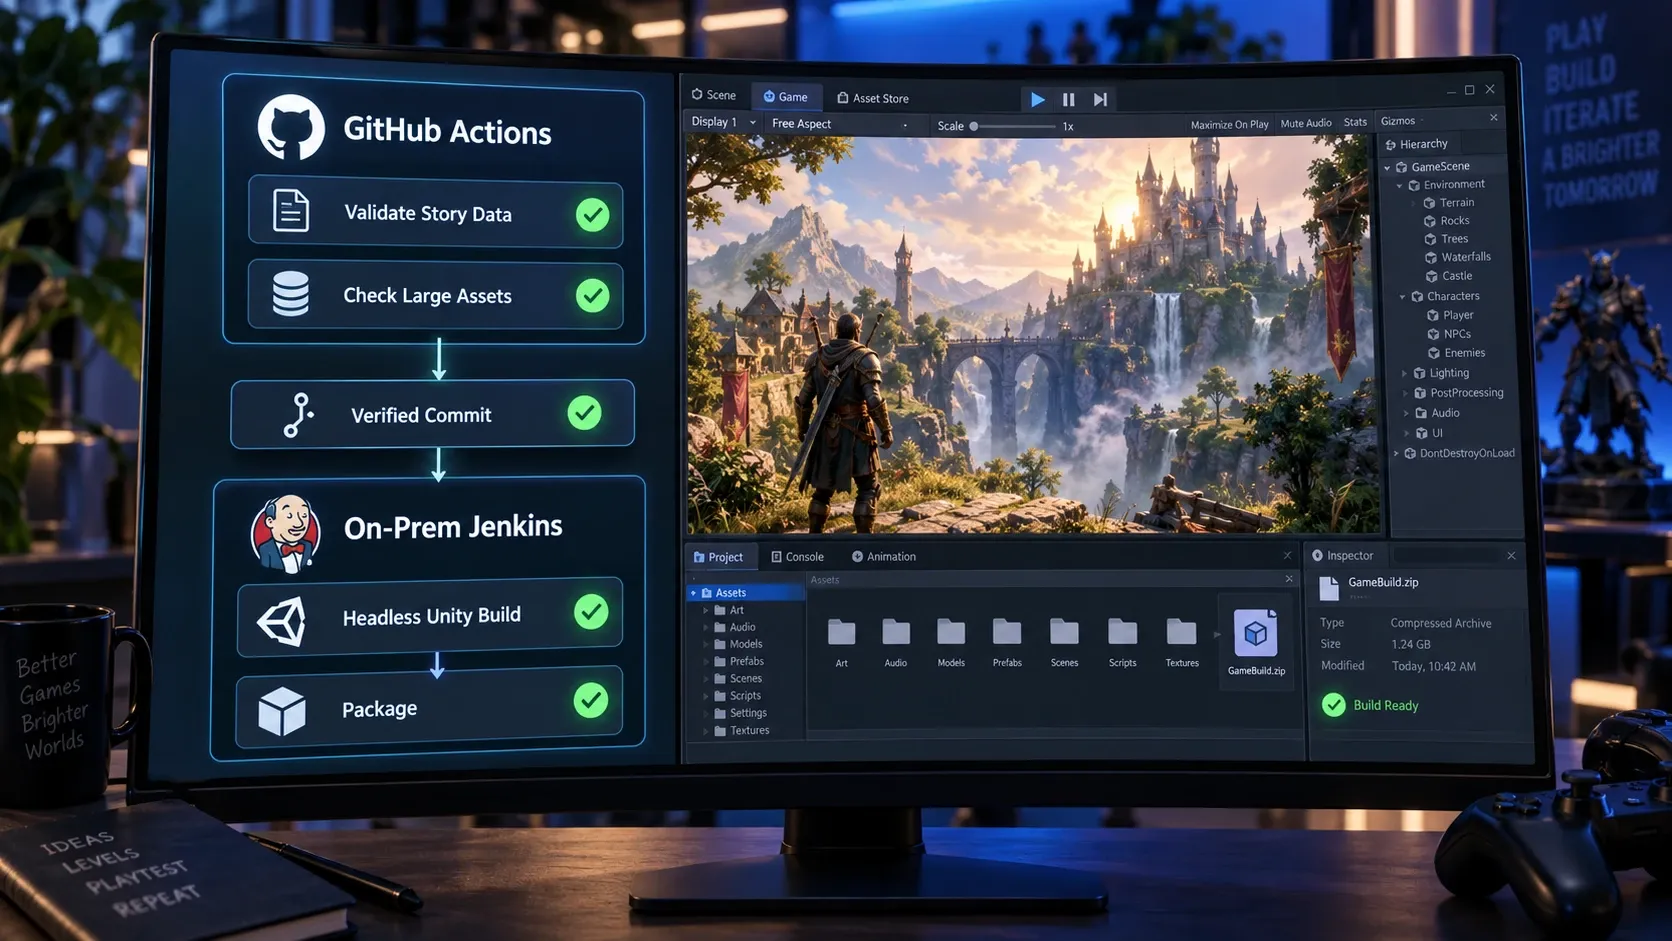Click the Unity logo beside Headless Unity Build

[x=282, y=620]
